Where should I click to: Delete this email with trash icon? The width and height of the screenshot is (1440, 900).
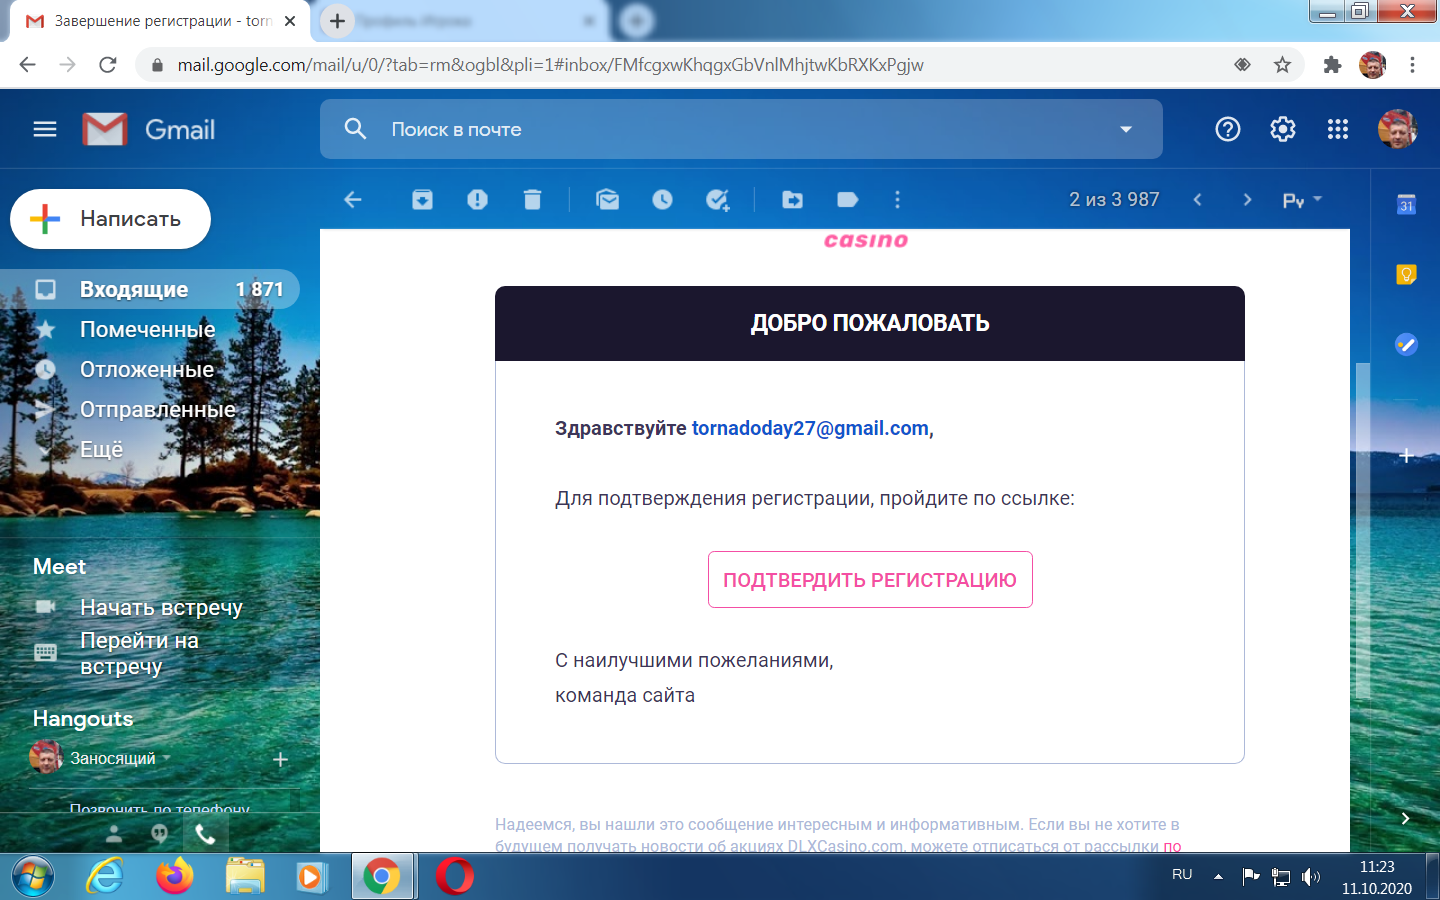click(x=532, y=200)
